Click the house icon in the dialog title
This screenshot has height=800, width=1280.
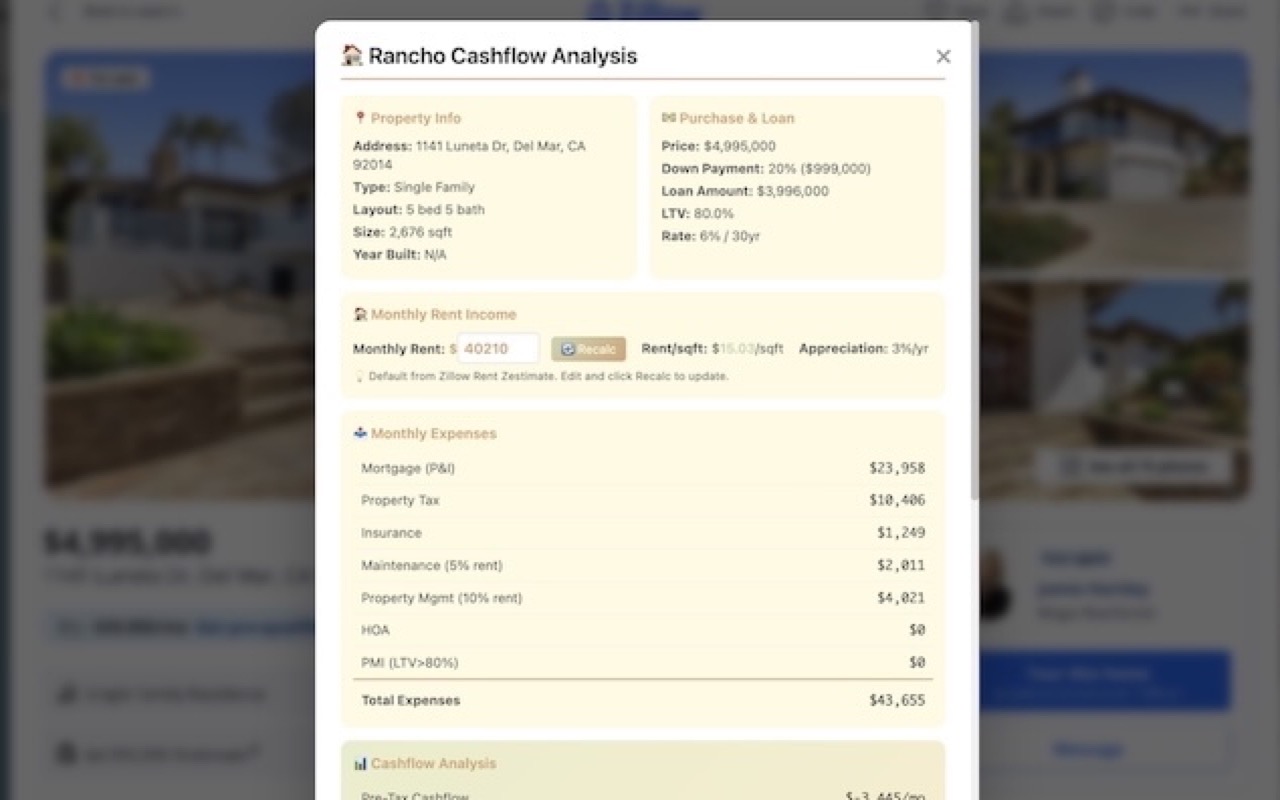pos(352,55)
